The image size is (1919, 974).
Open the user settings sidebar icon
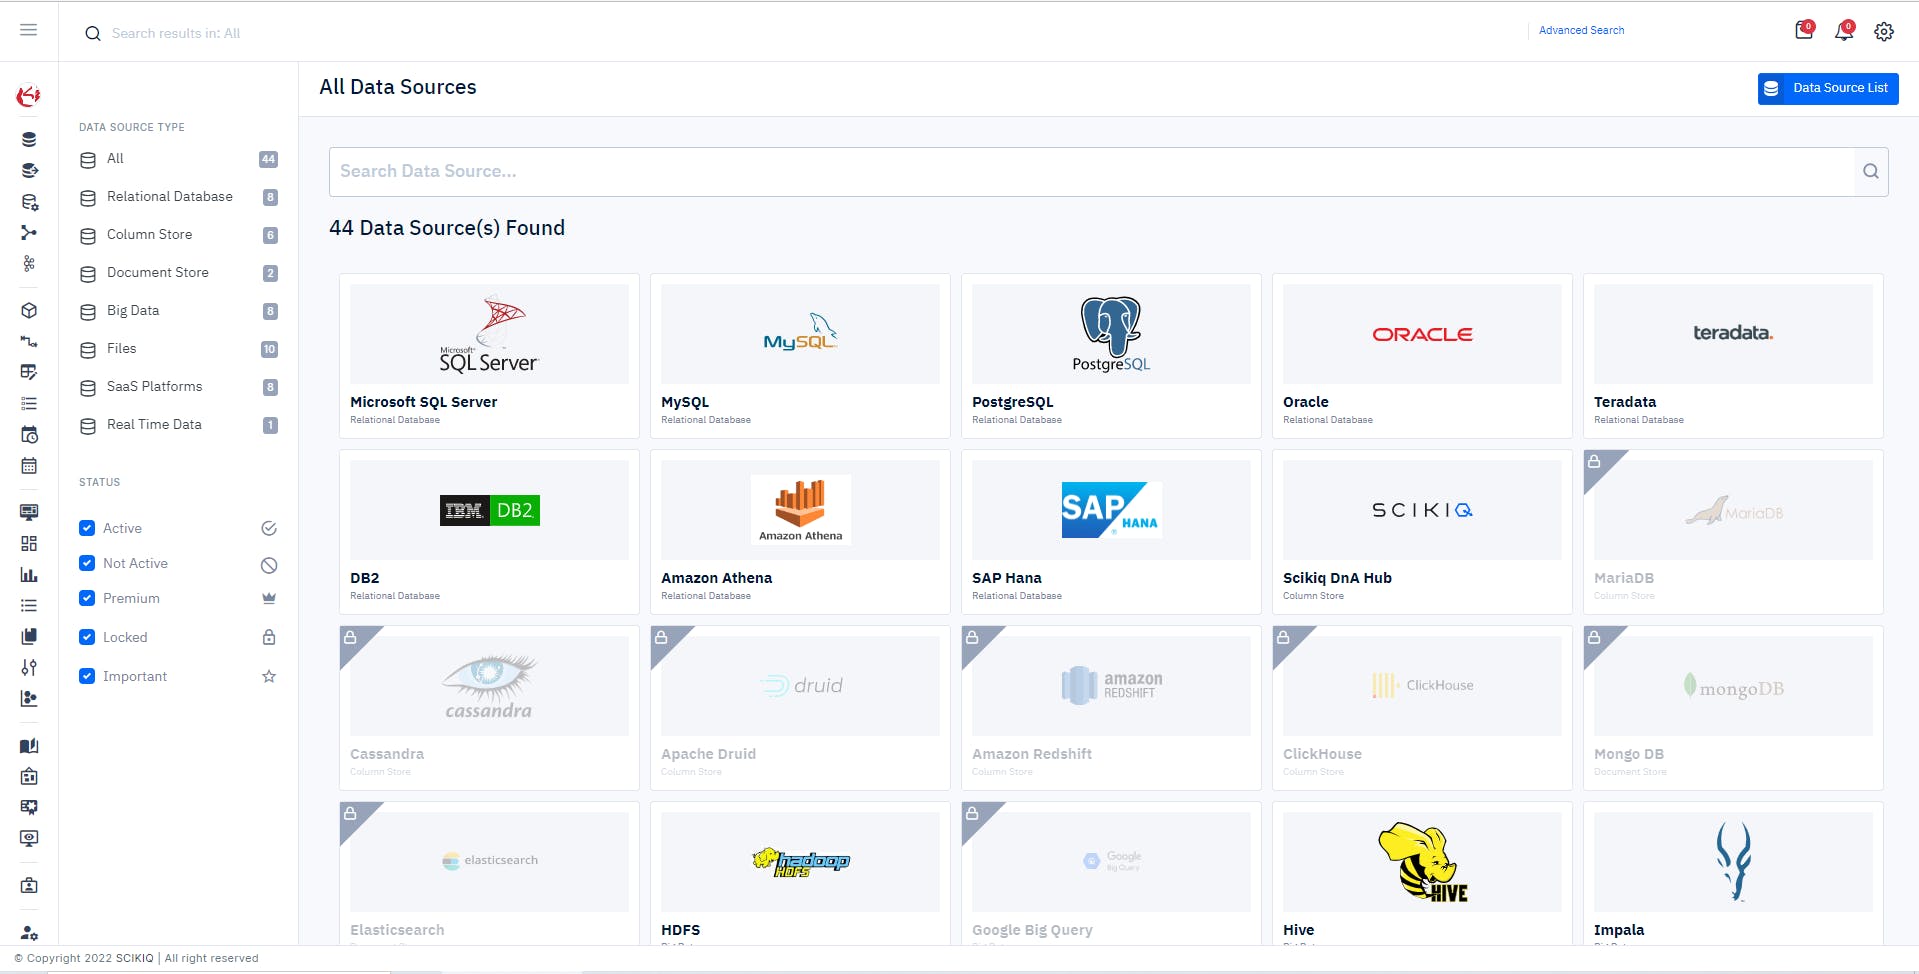click(x=29, y=932)
